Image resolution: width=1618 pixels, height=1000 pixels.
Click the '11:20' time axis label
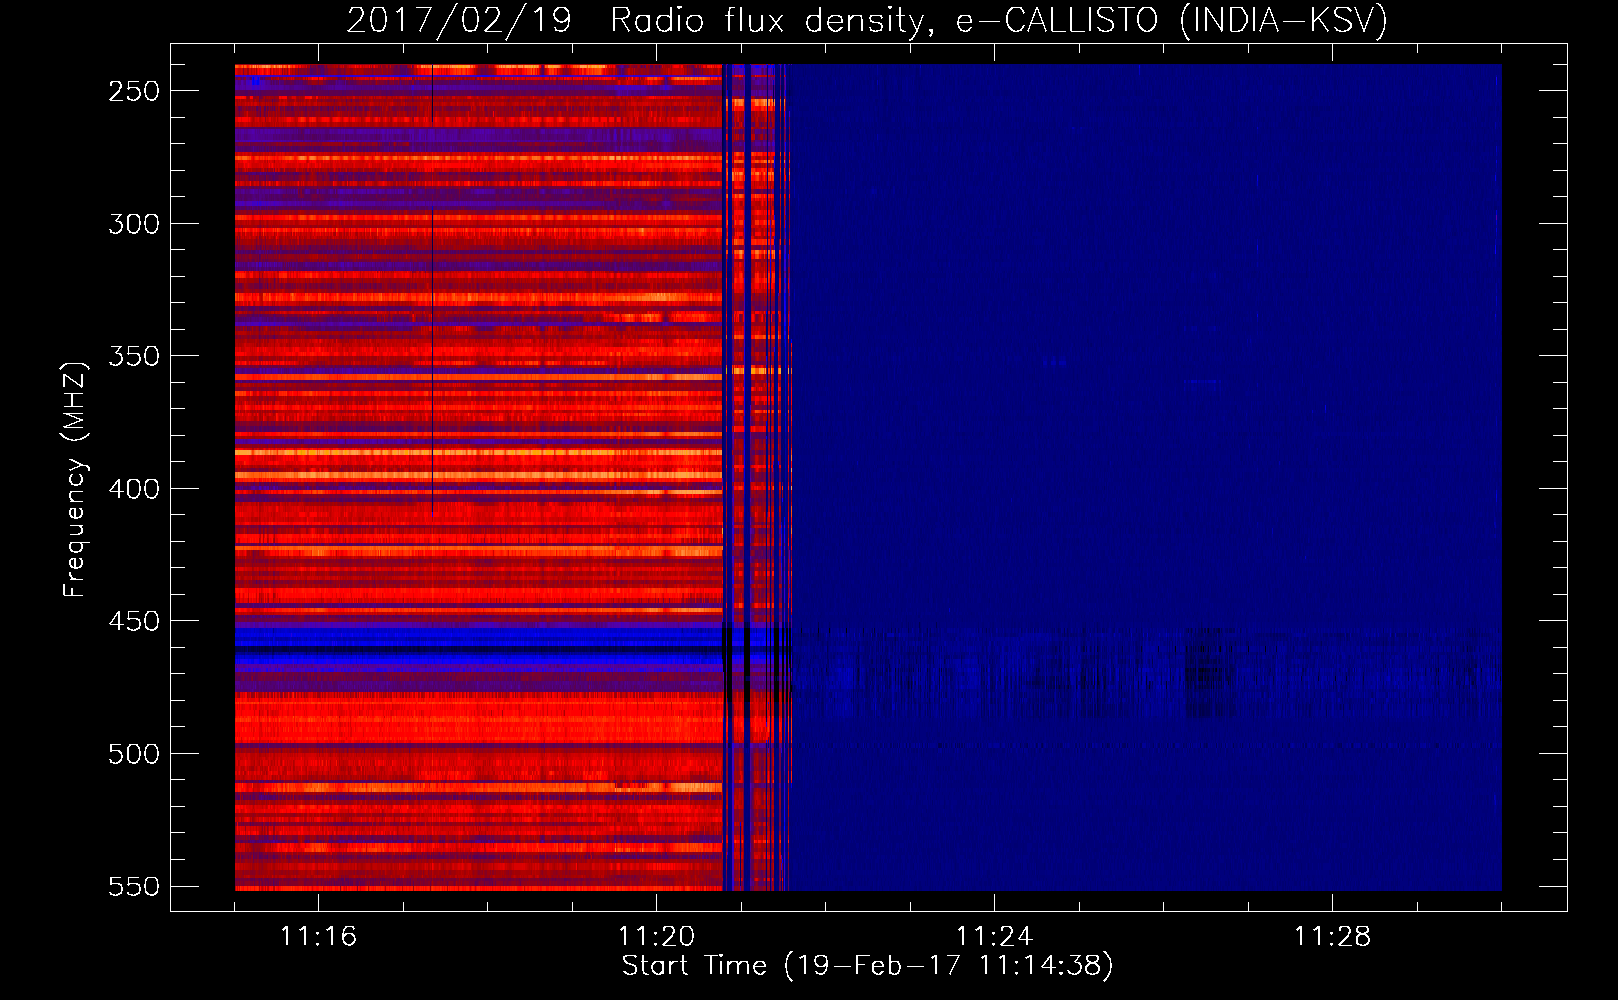point(656,937)
